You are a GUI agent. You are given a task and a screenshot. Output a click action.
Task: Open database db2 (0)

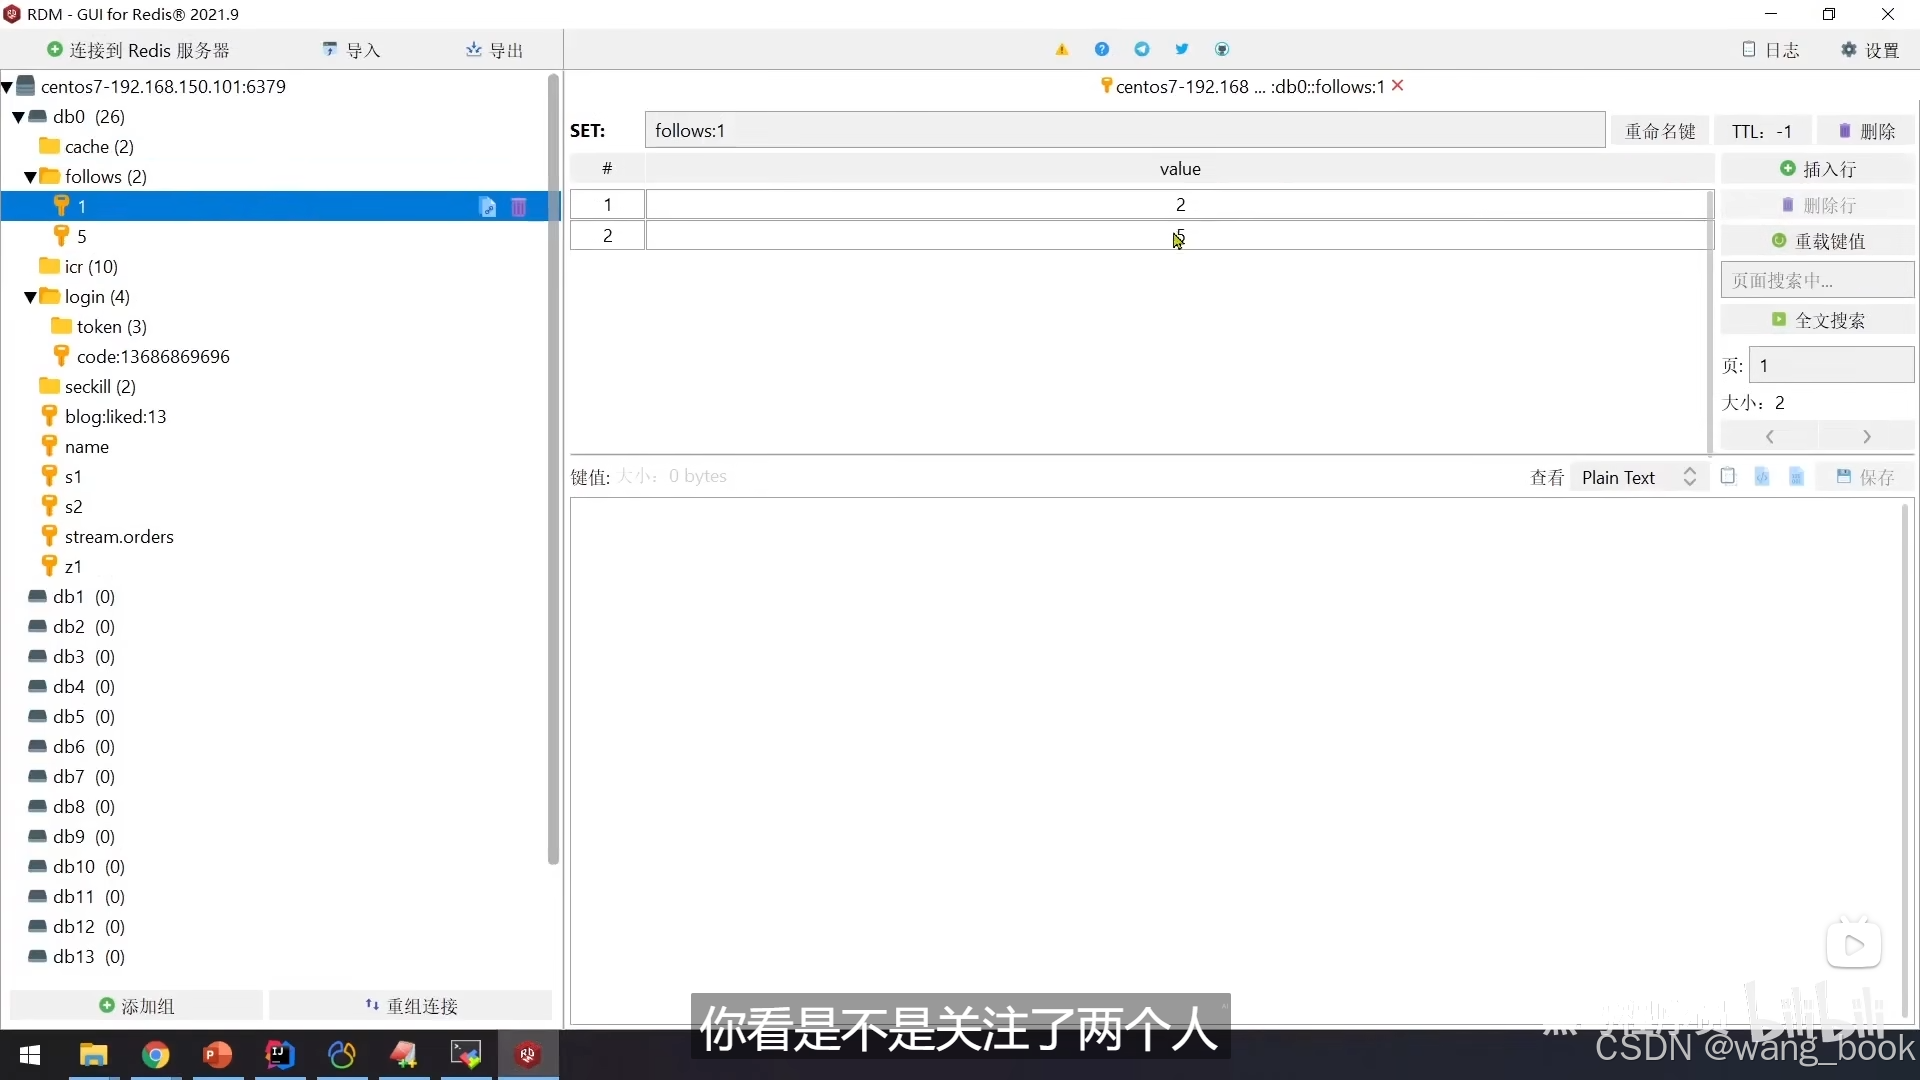point(72,627)
